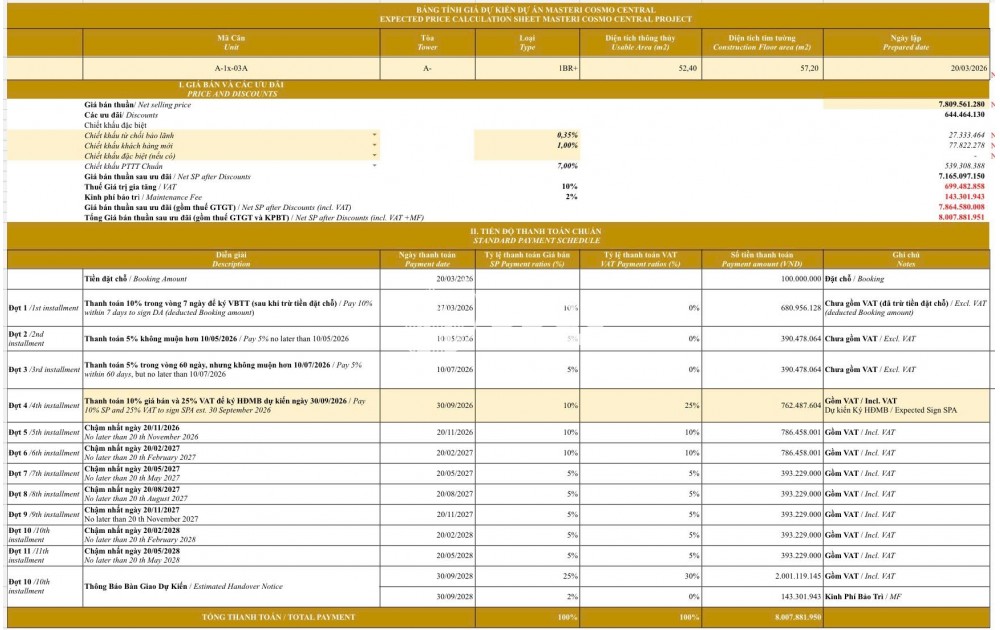Select handover amount 2.001.119.145
Image resolution: width=1000 pixels, height=630 pixels.
click(x=798, y=576)
